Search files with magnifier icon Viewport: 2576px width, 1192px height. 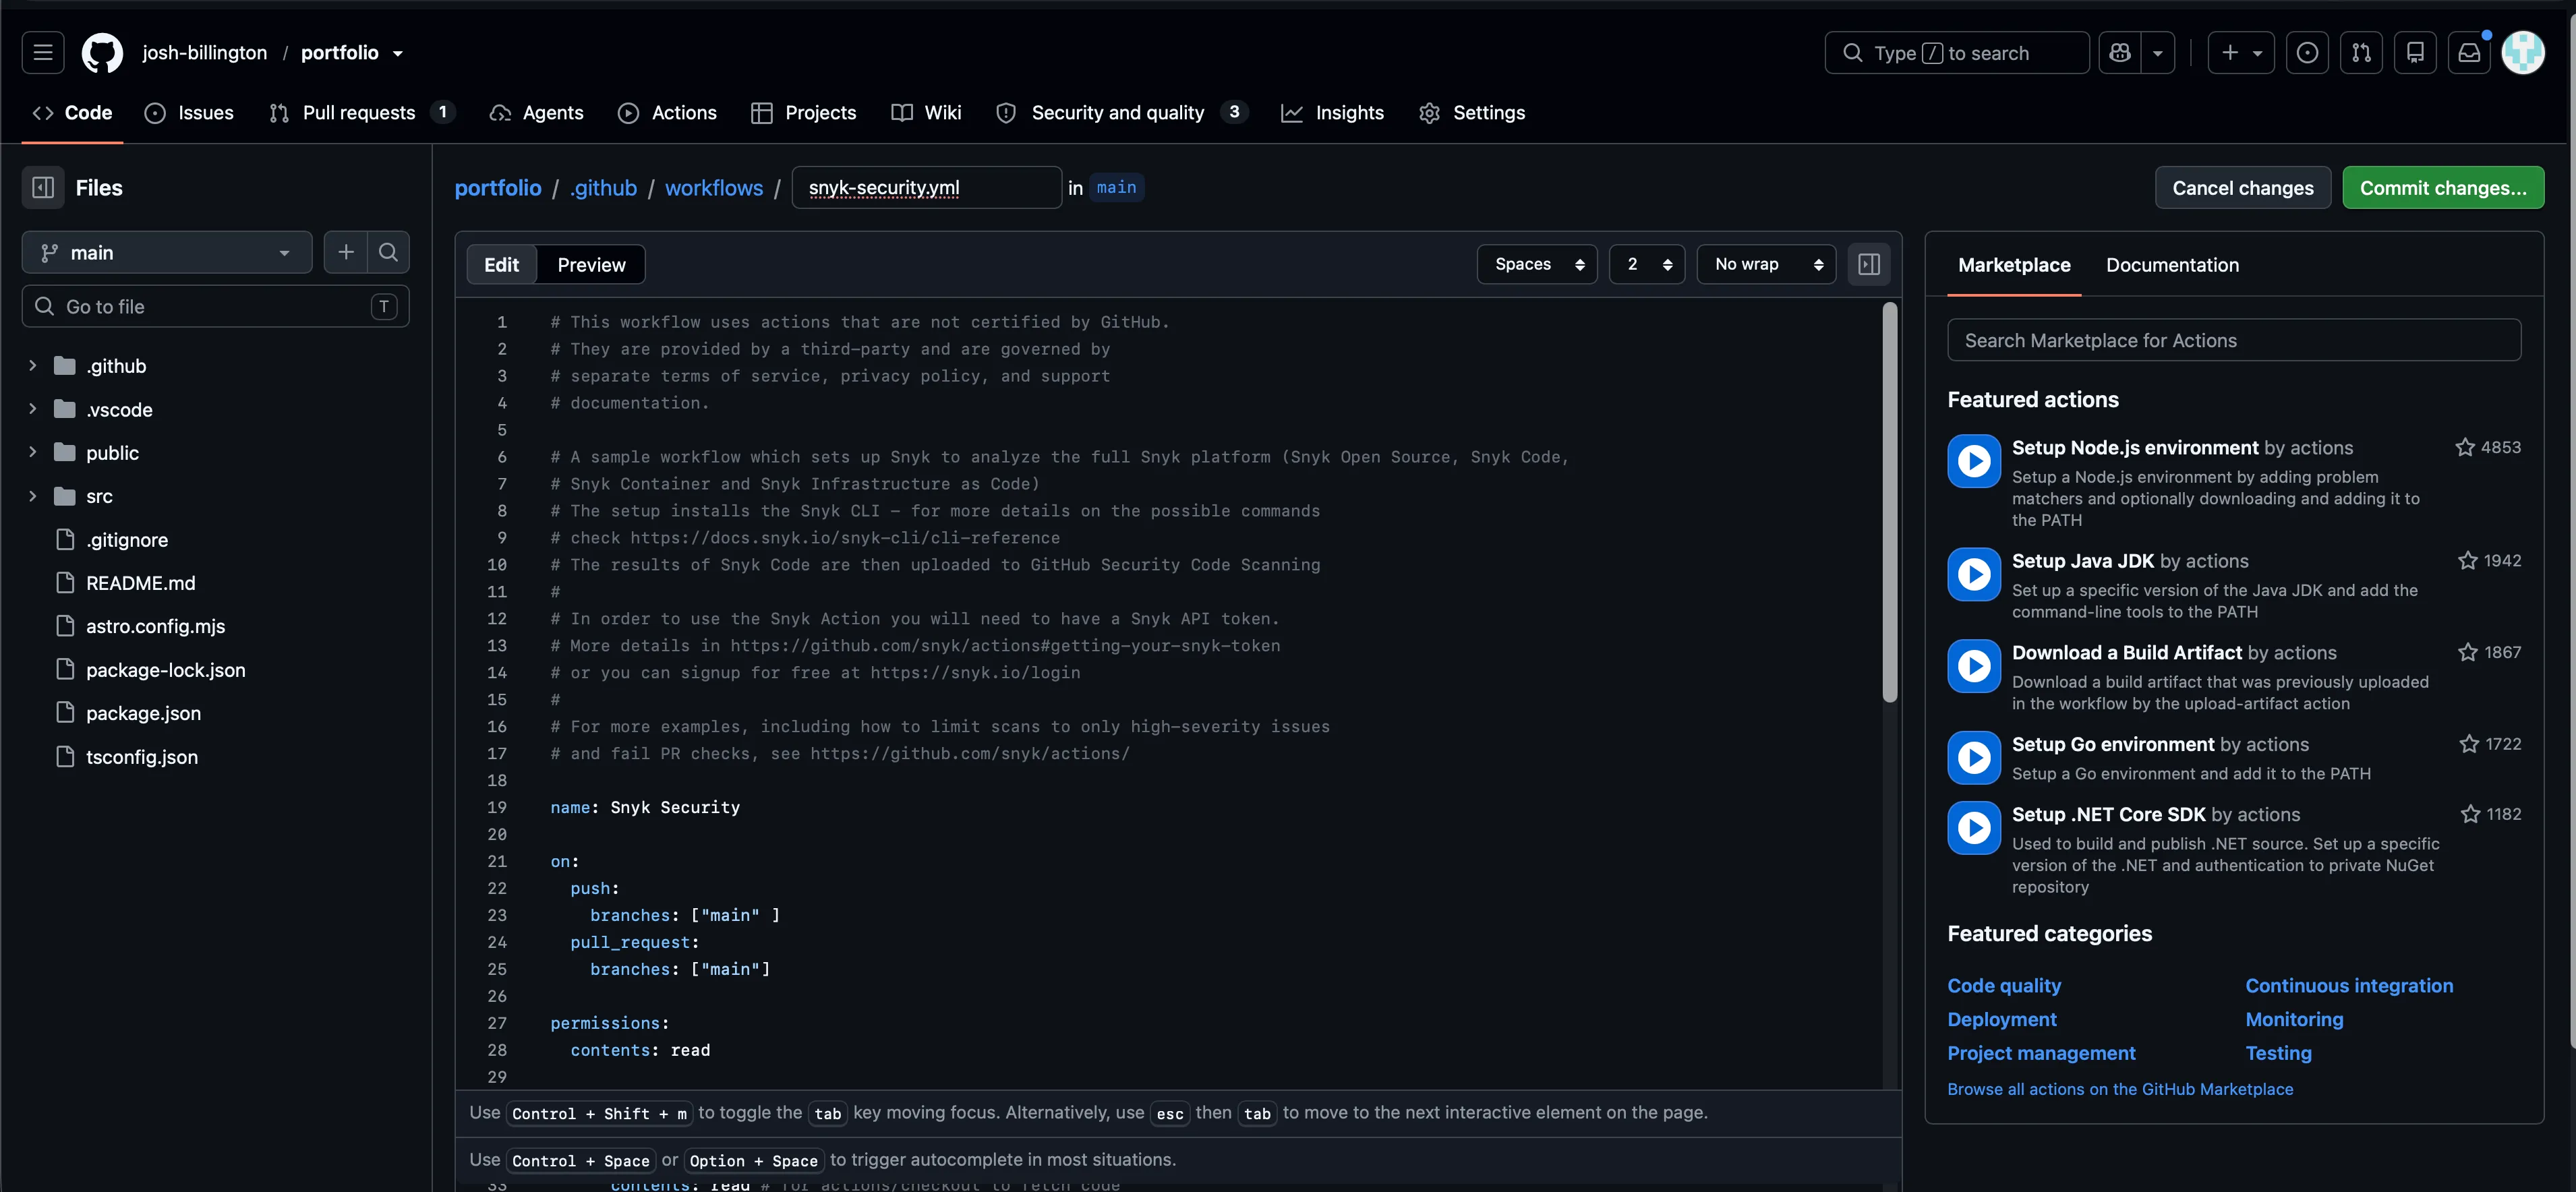[388, 253]
